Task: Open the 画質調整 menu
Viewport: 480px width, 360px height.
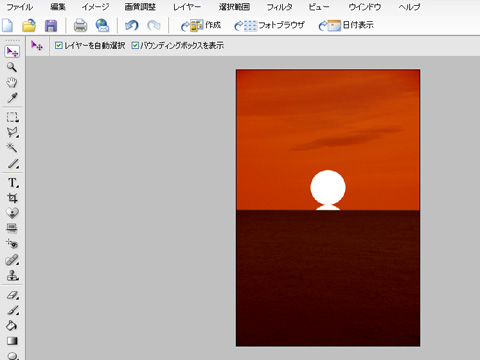Action: [140, 7]
